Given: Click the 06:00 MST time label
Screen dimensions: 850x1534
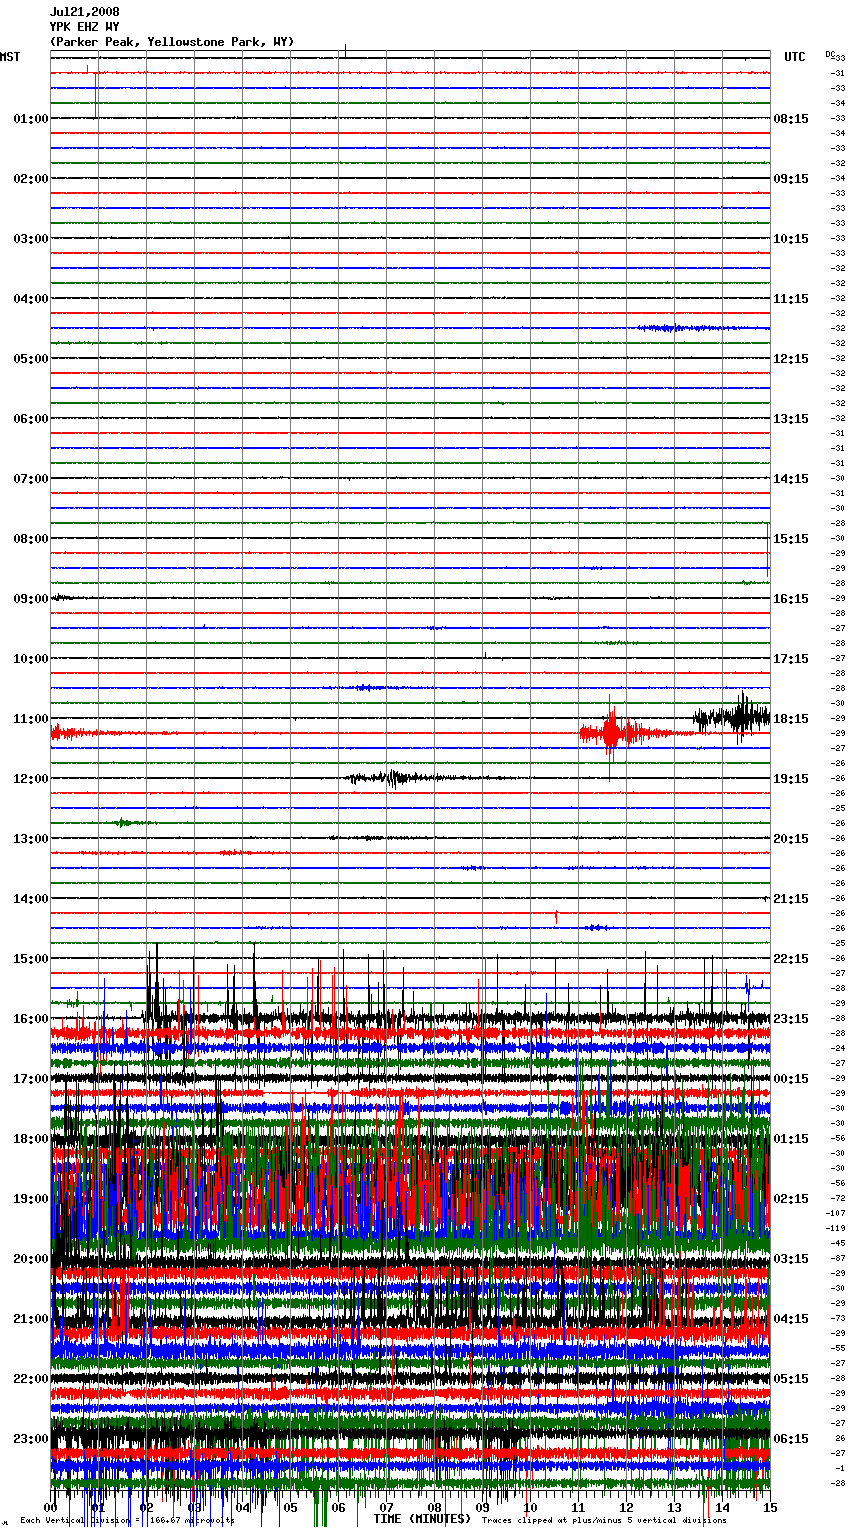Looking at the screenshot, I should tap(31, 419).
